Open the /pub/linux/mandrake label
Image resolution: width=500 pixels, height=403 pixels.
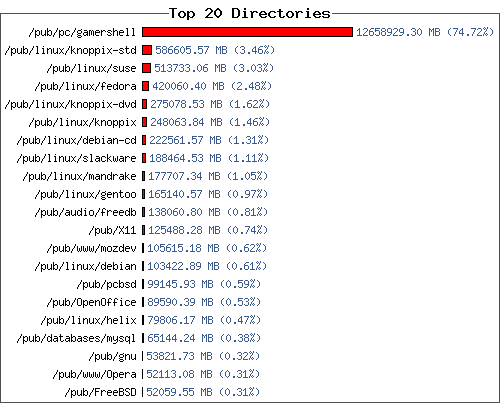pyautogui.click(x=79, y=176)
